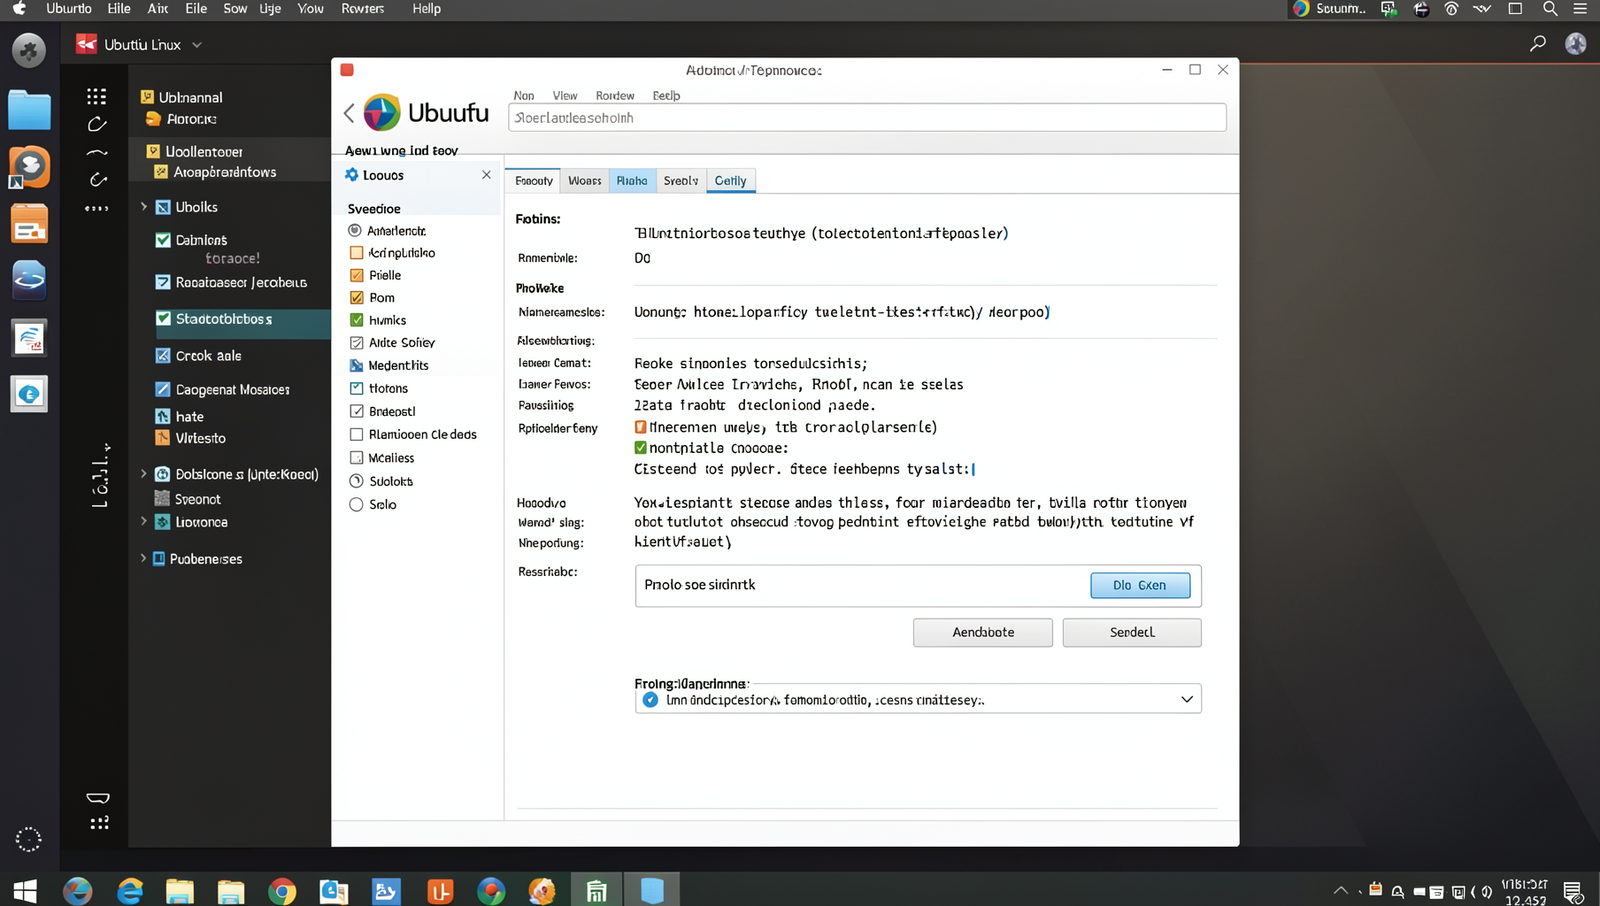Screen dimensions: 1600x906
Task: Open the Chrome icon left of the Outlook icon
Action: [x=283, y=890]
